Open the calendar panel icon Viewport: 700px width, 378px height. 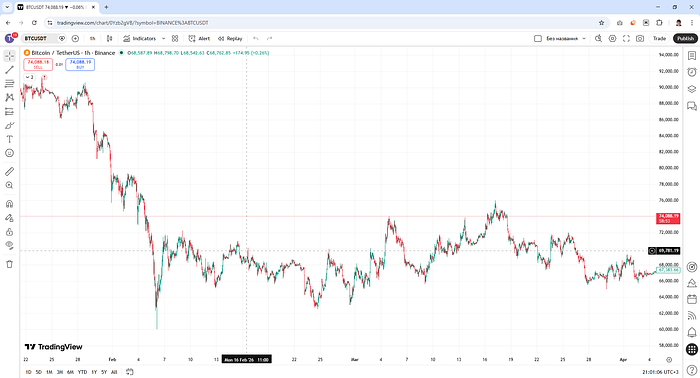[692, 299]
